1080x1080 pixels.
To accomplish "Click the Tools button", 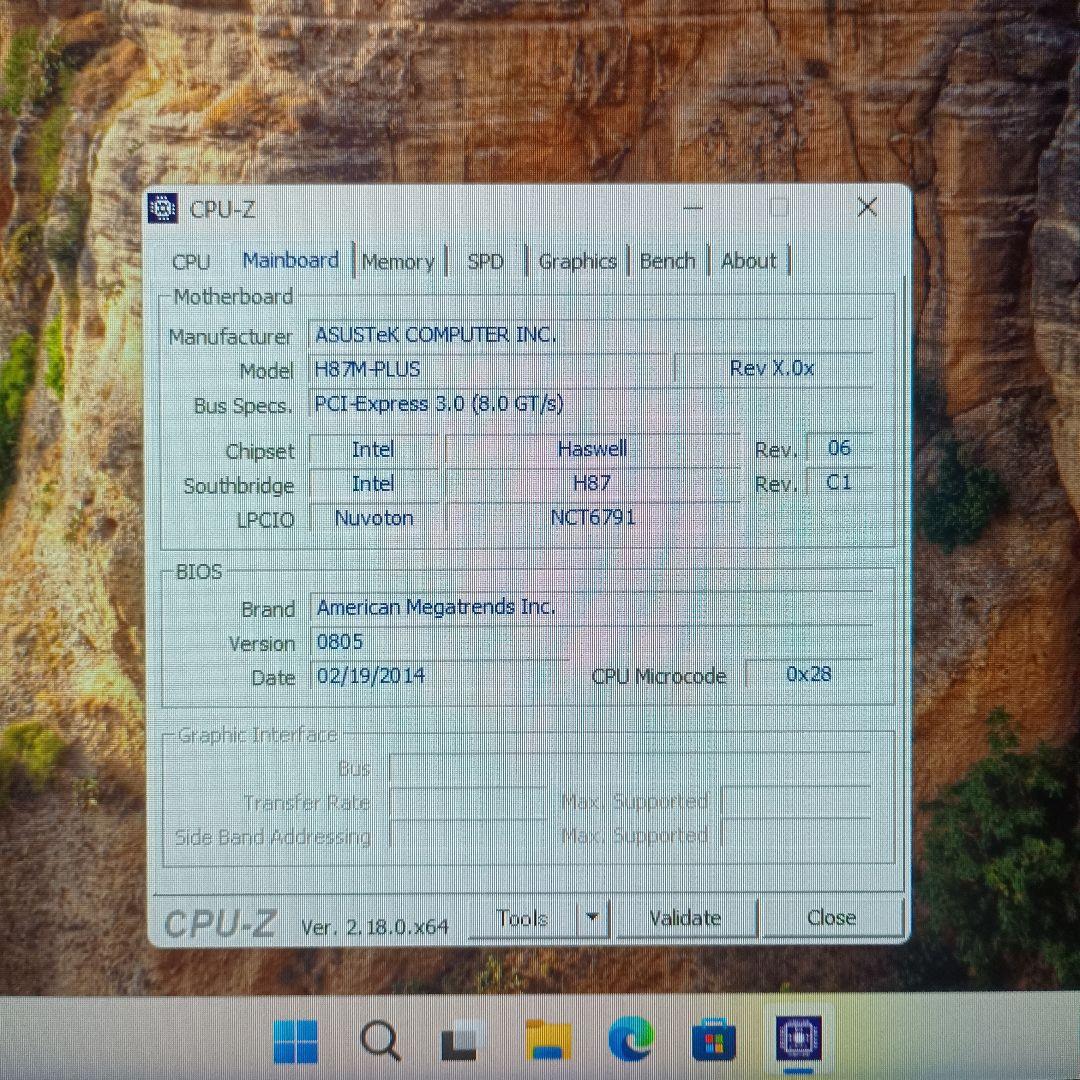I will coord(521,918).
